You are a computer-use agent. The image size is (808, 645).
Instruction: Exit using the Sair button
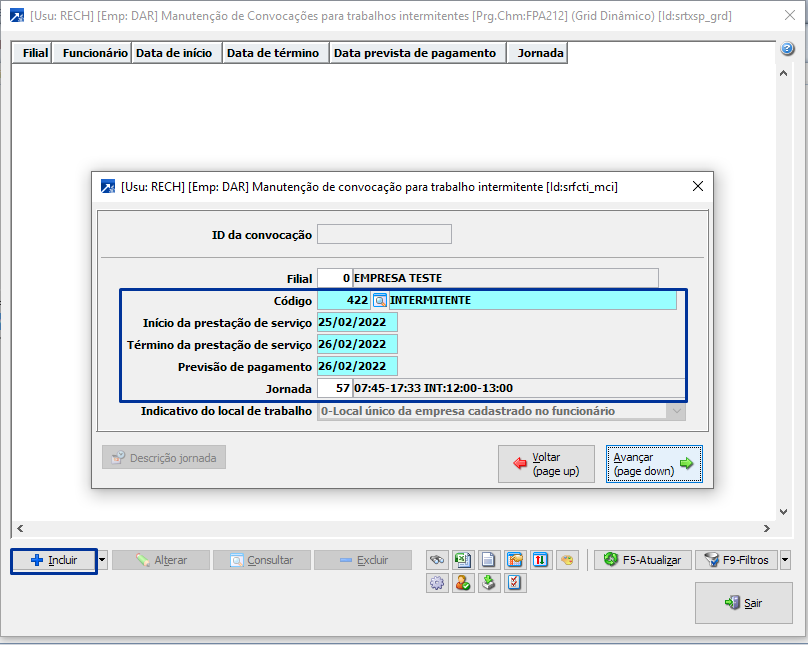[744, 603]
